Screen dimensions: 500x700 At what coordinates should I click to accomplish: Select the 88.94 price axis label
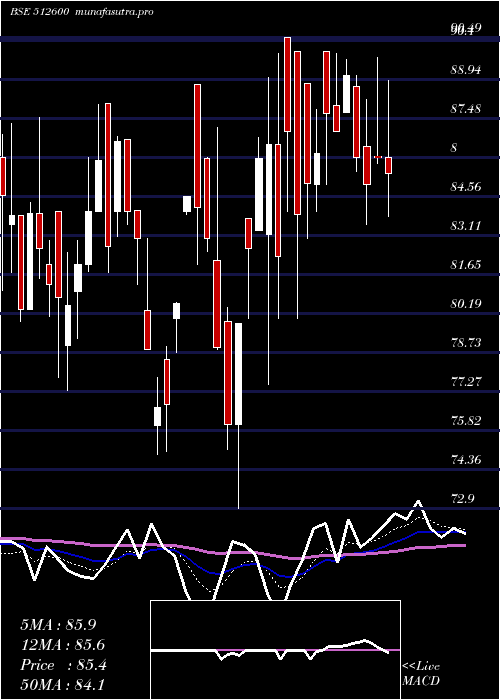tap(466, 70)
